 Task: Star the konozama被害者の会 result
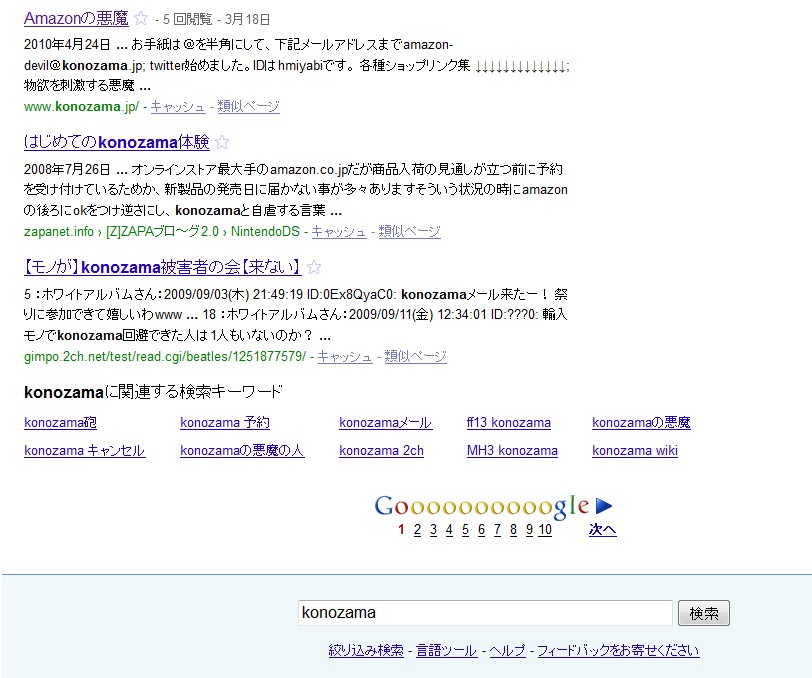314,267
